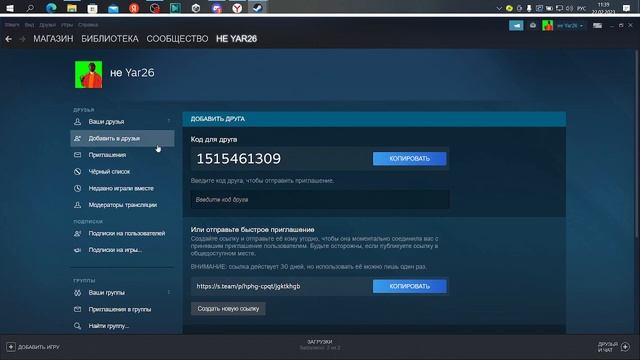This screenshot has width=640, height=360.
Task: Open the НЕ YAR26 profile tab
Action: pyautogui.click(x=236, y=39)
